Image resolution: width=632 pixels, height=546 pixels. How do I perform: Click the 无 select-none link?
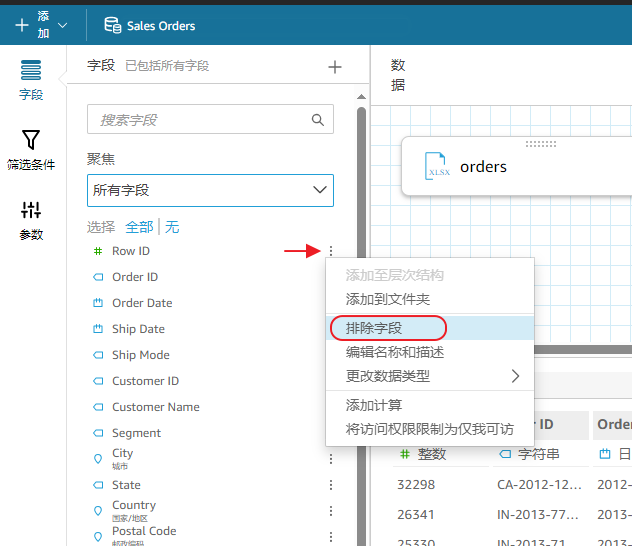coord(172,227)
